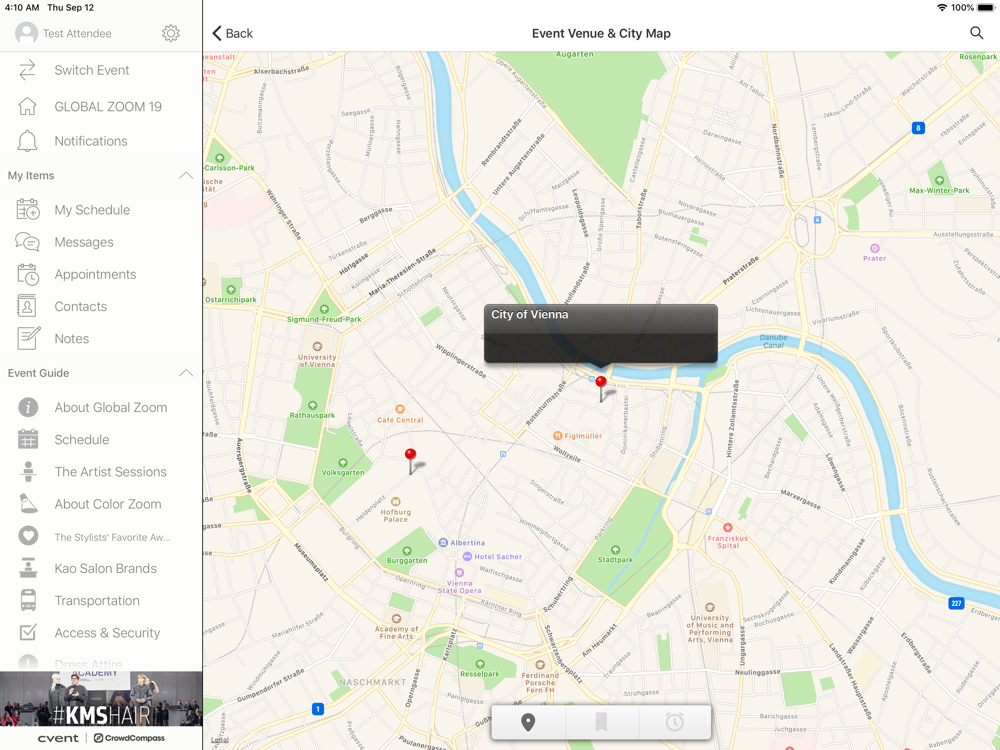
Task: Open the GLOBAL ZOOM 19 home item
Action: tap(101, 107)
